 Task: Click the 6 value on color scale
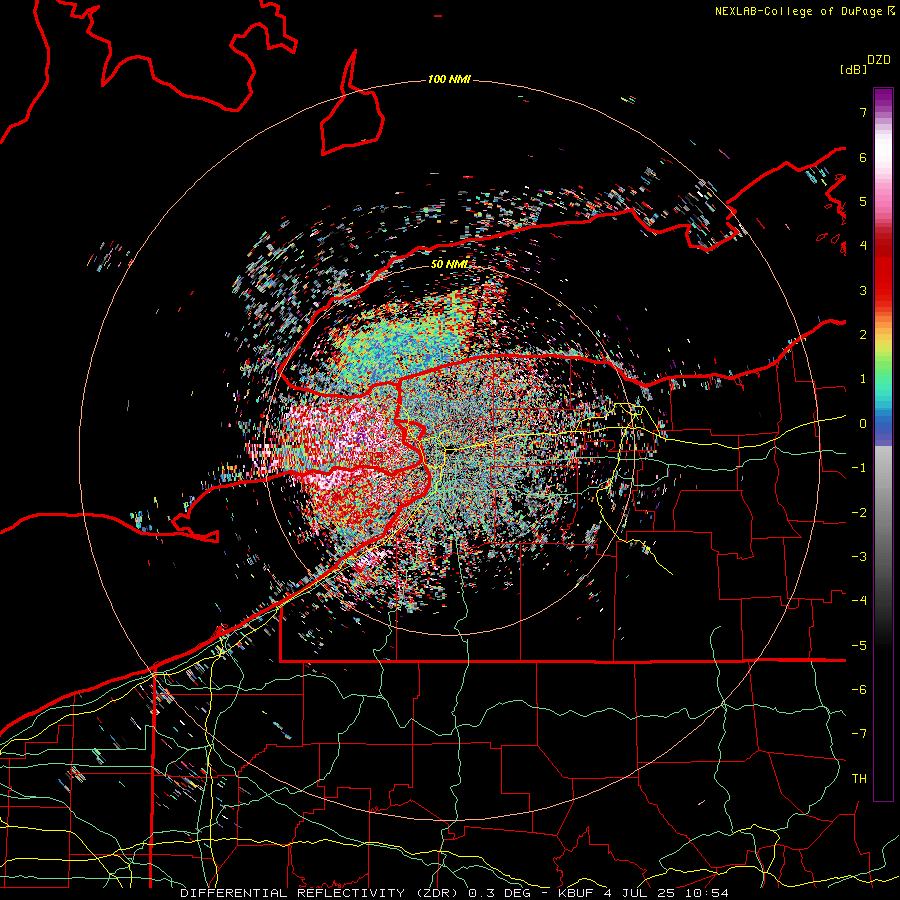863,157
